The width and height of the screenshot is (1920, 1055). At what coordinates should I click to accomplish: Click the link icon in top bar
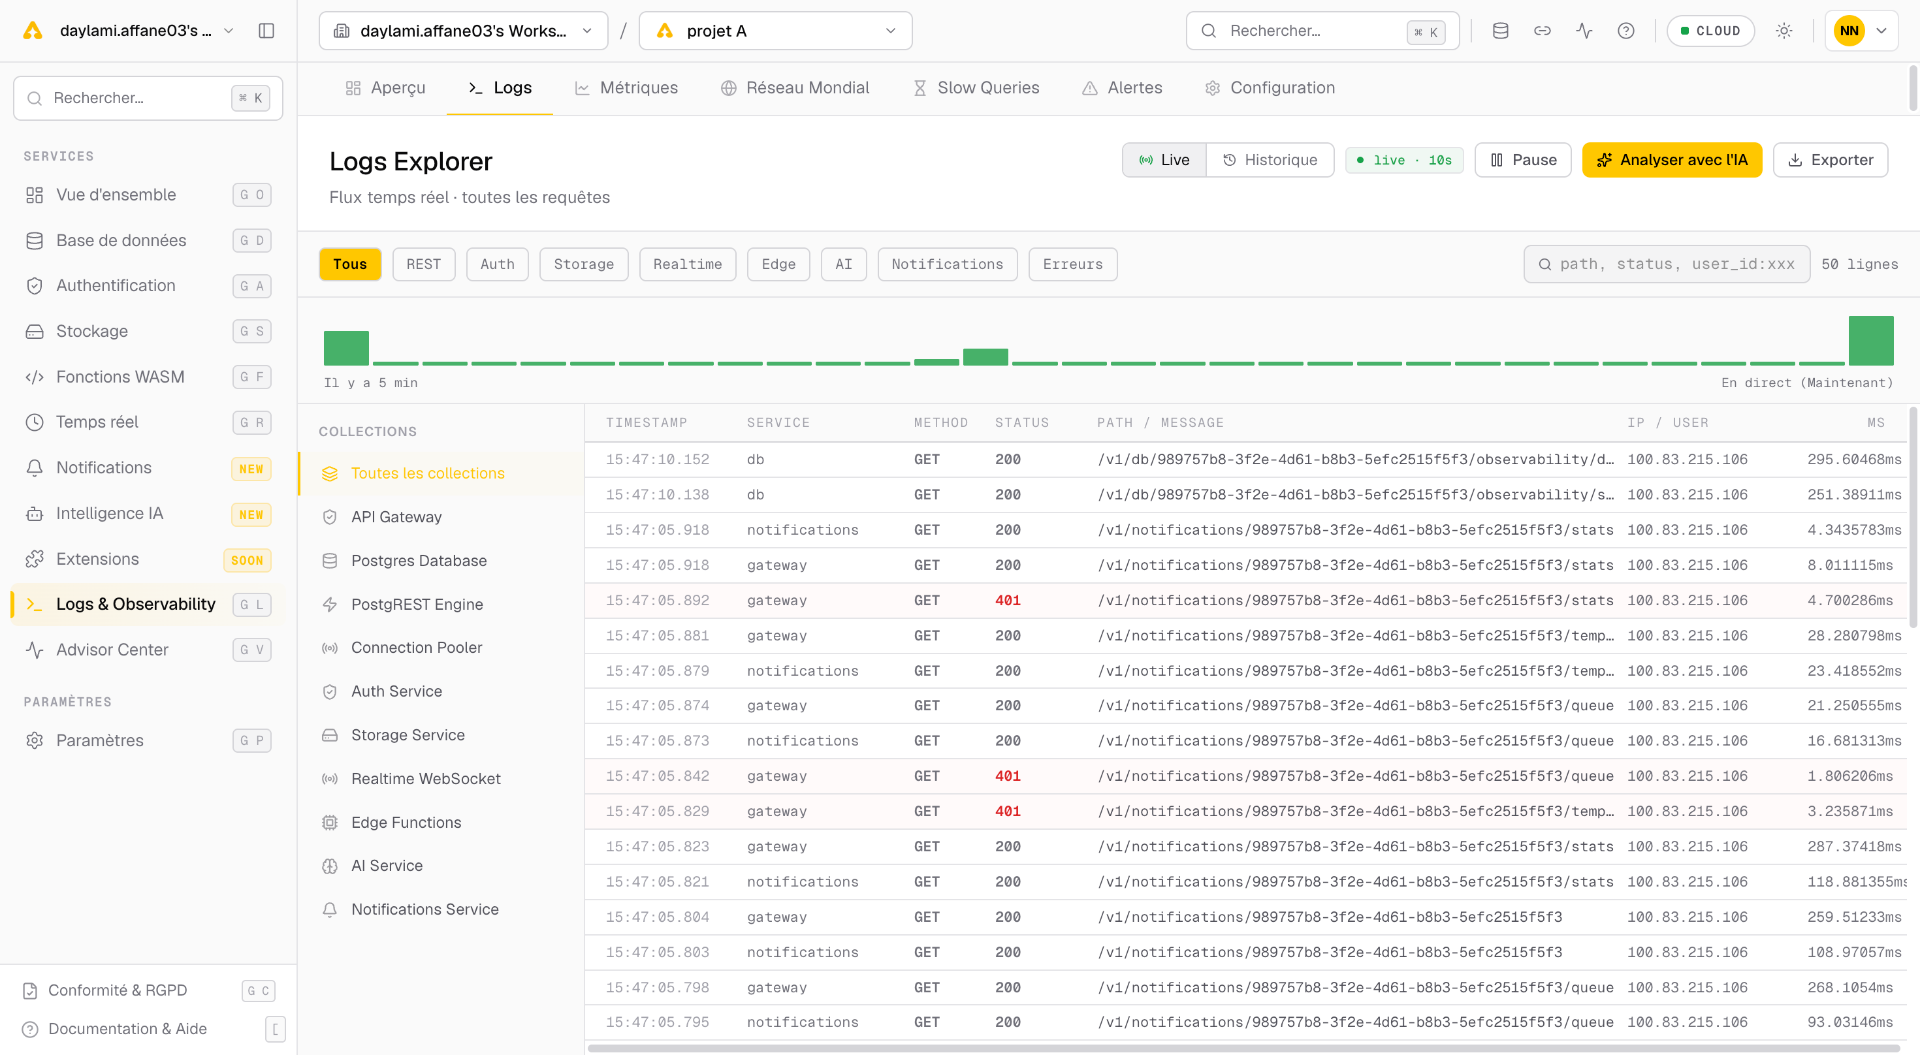[x=1542, y=31]
